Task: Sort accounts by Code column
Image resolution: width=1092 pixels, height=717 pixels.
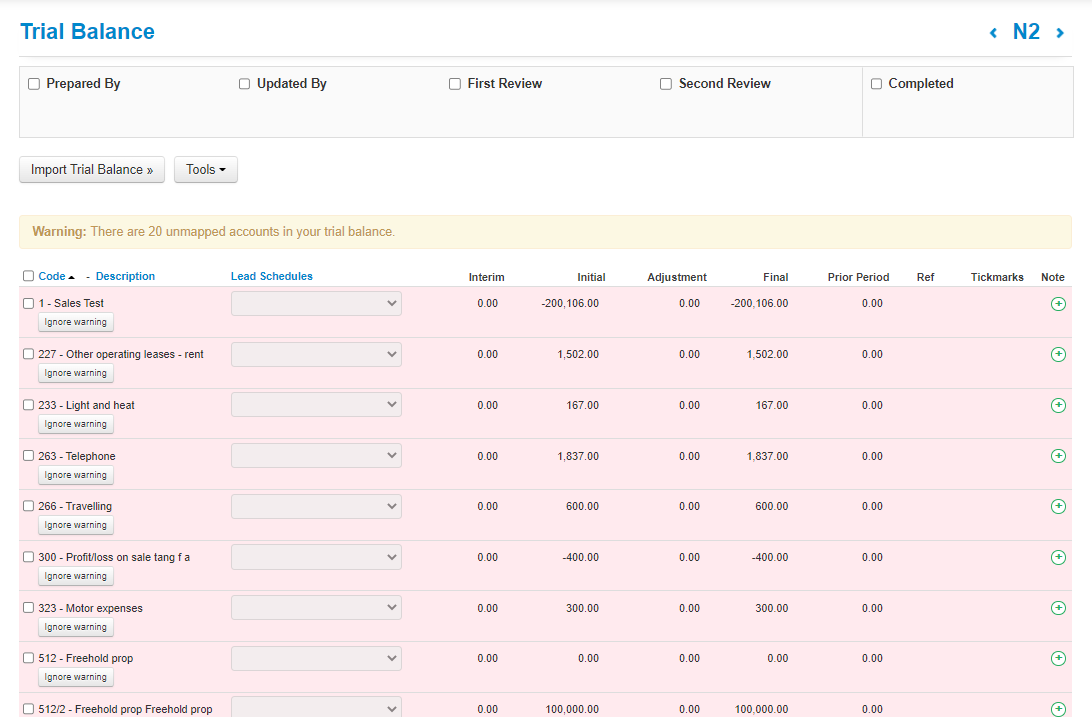Action: tap(52, 276)
